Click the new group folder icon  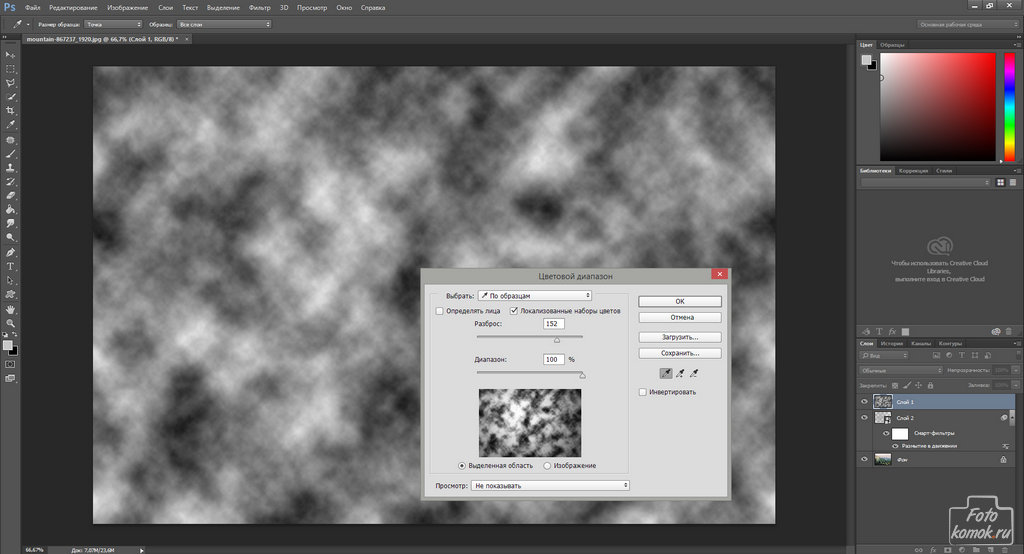(x=975, y=550)
